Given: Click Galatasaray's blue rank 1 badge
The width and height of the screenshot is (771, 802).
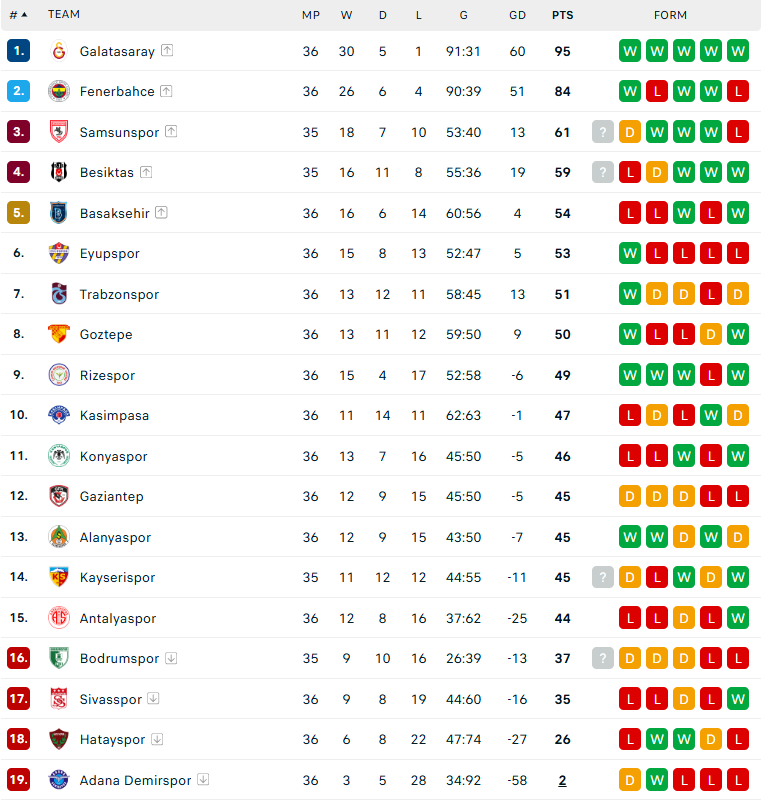Looking at the screenshot, I should pos(18,51).
